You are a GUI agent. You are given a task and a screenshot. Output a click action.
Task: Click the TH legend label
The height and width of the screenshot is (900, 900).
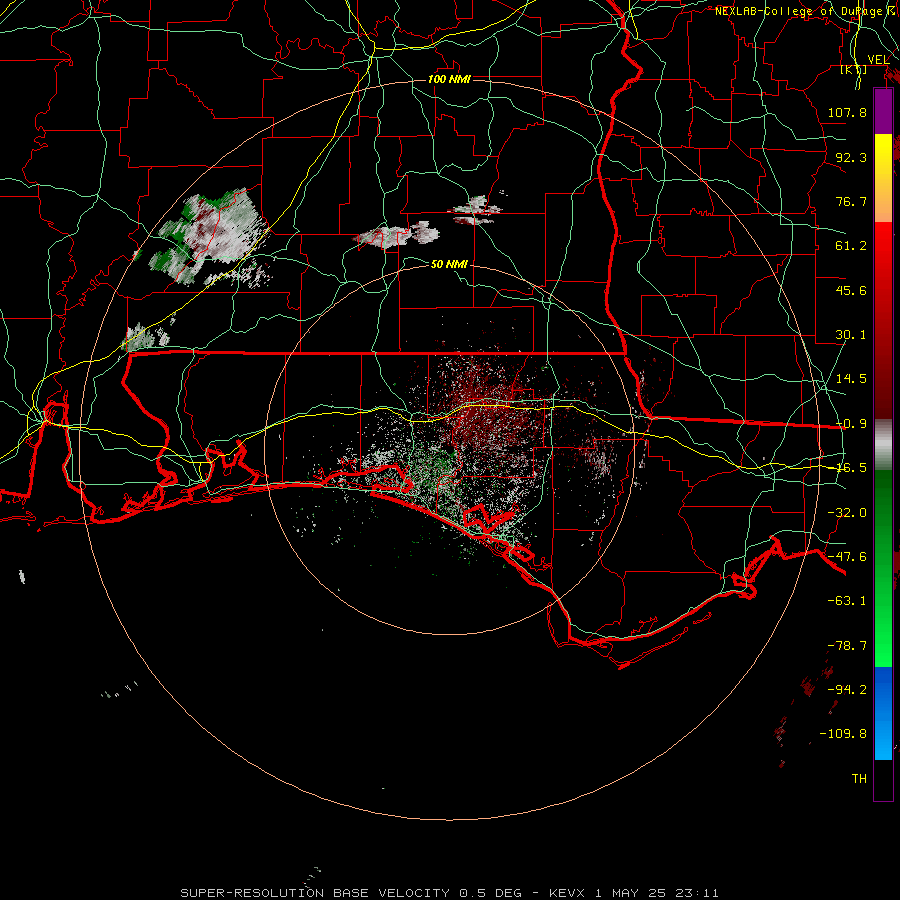[x=859, y=779]
